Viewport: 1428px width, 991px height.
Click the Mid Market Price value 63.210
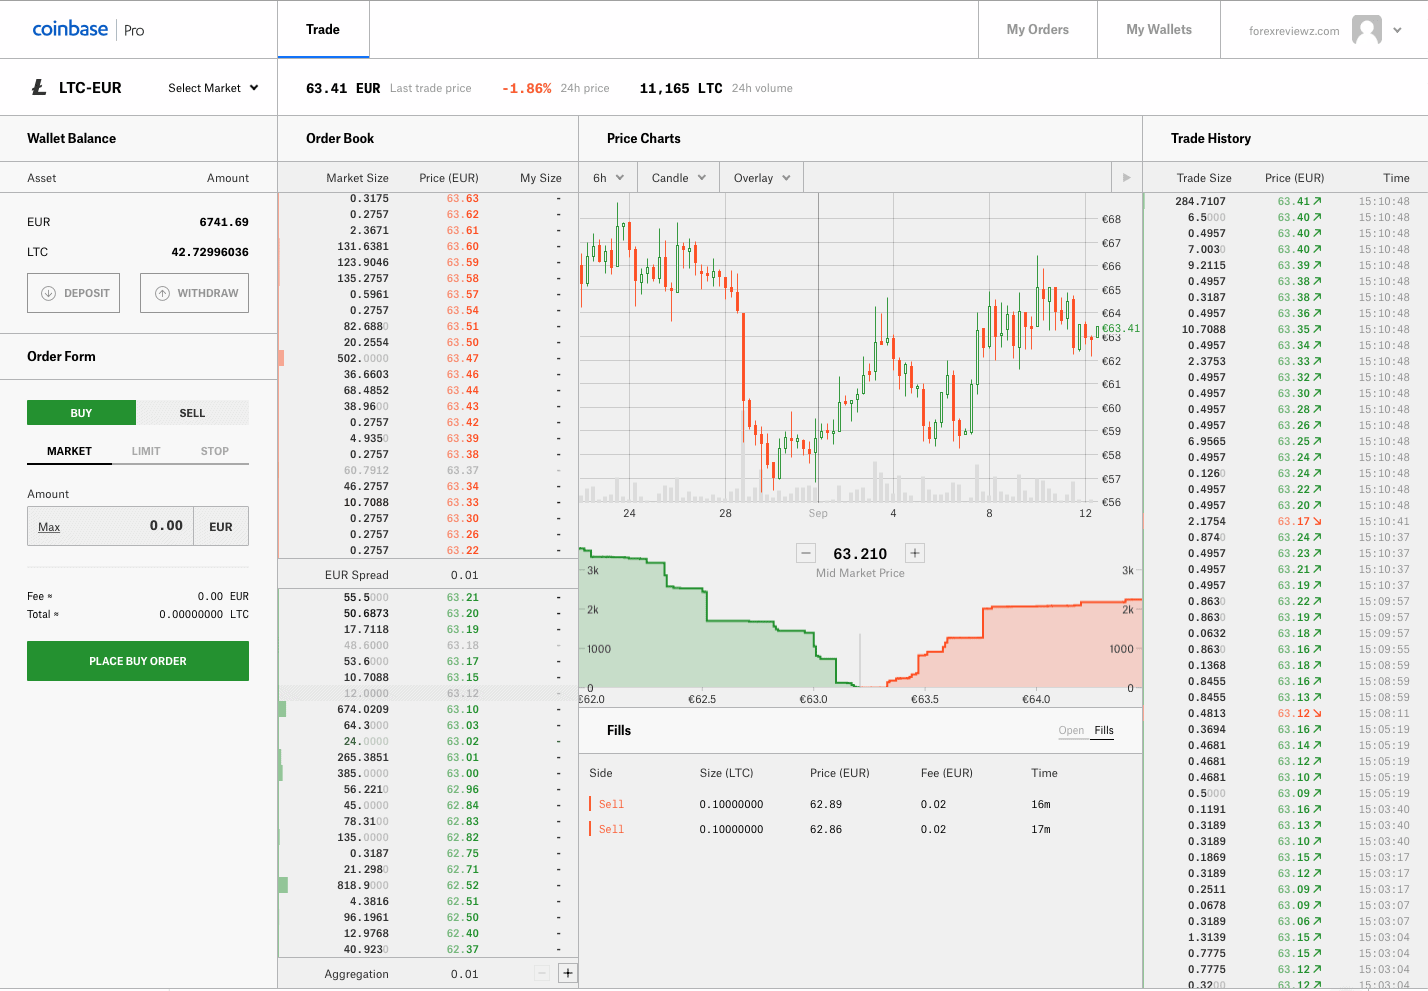tap(860, 554)
